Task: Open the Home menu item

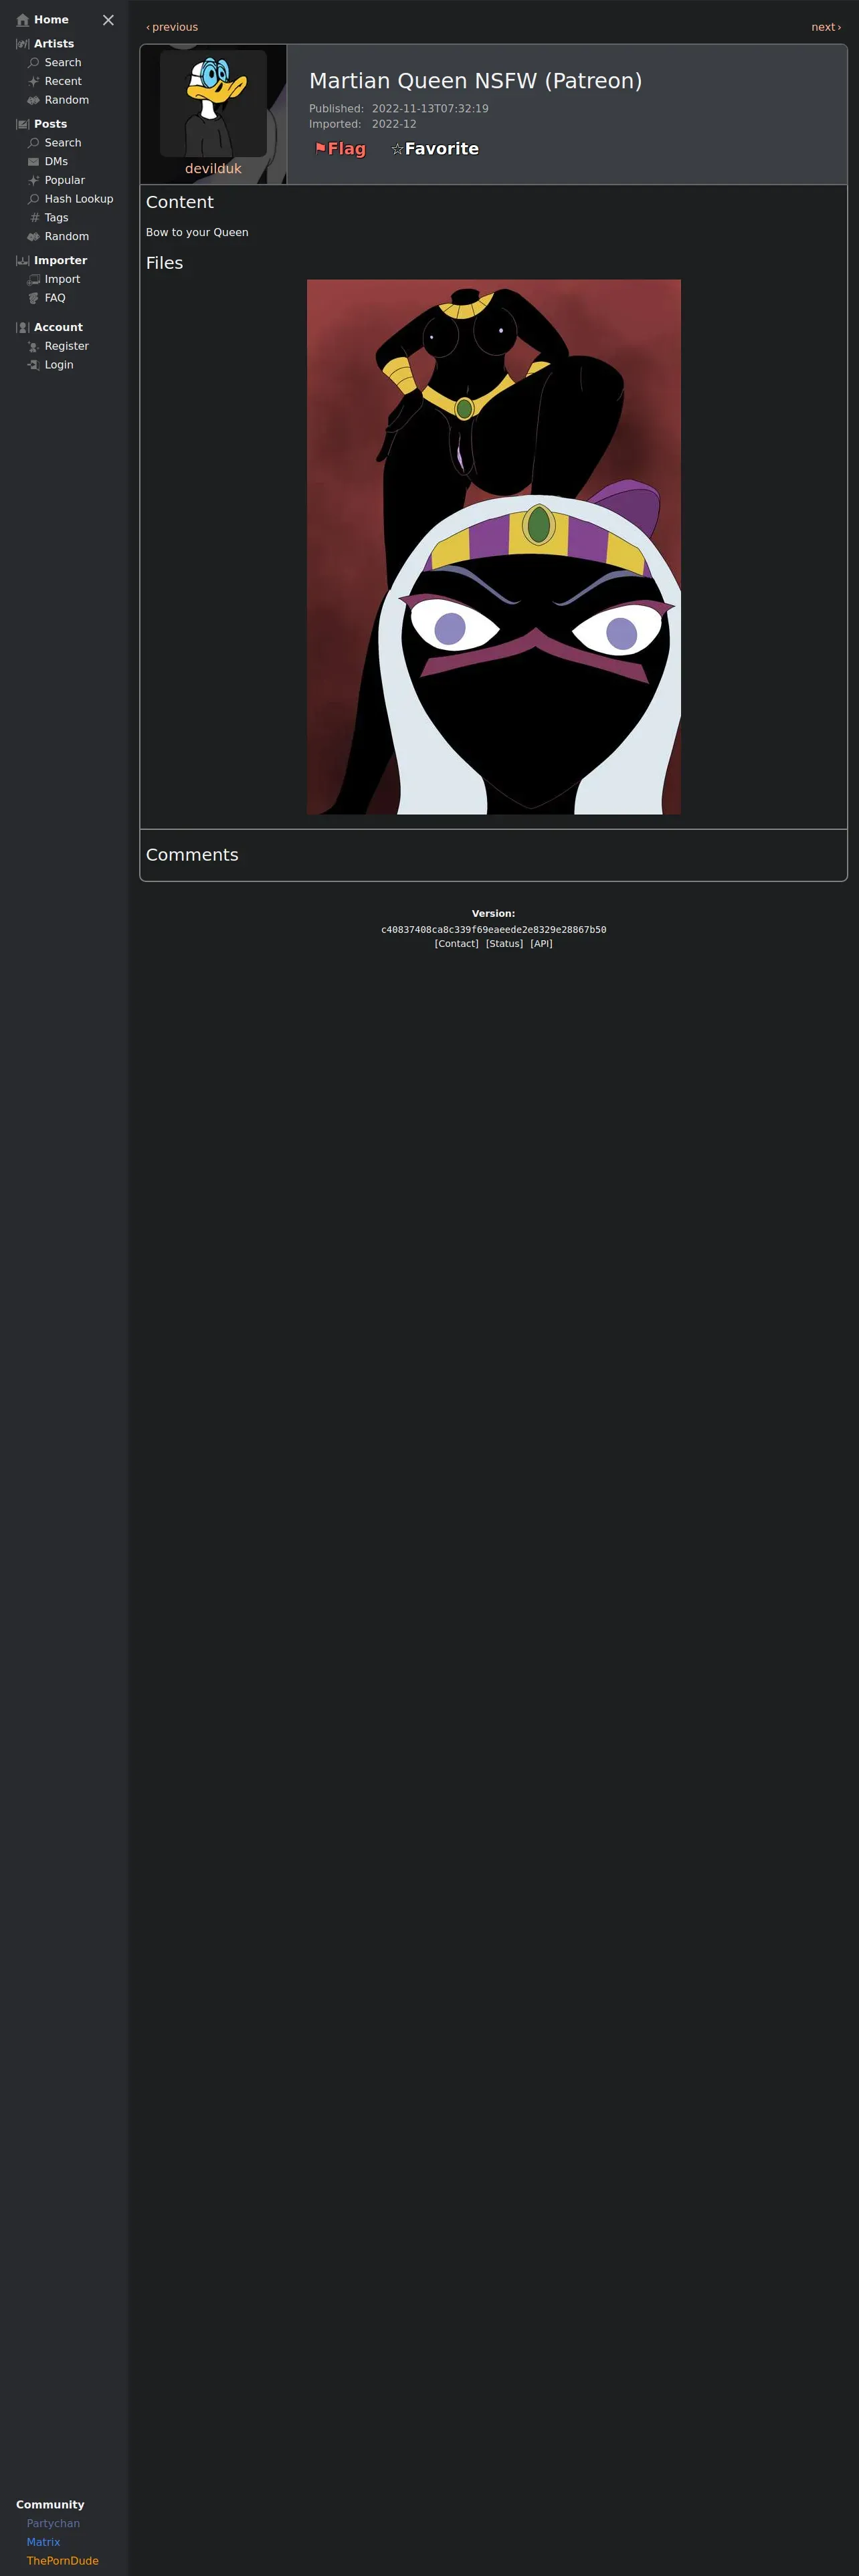Action: click(51, 20)
